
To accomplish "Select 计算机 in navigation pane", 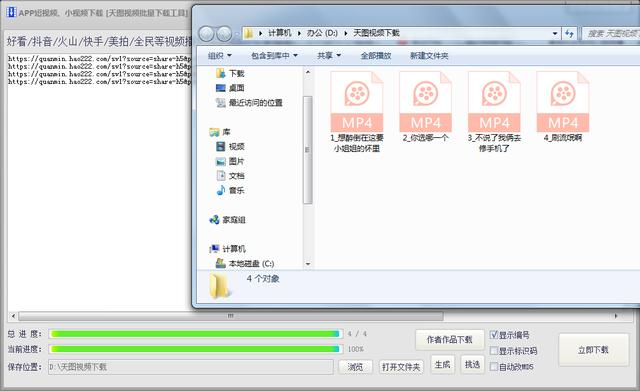I will pyautogui.click(x=227, y=249).
